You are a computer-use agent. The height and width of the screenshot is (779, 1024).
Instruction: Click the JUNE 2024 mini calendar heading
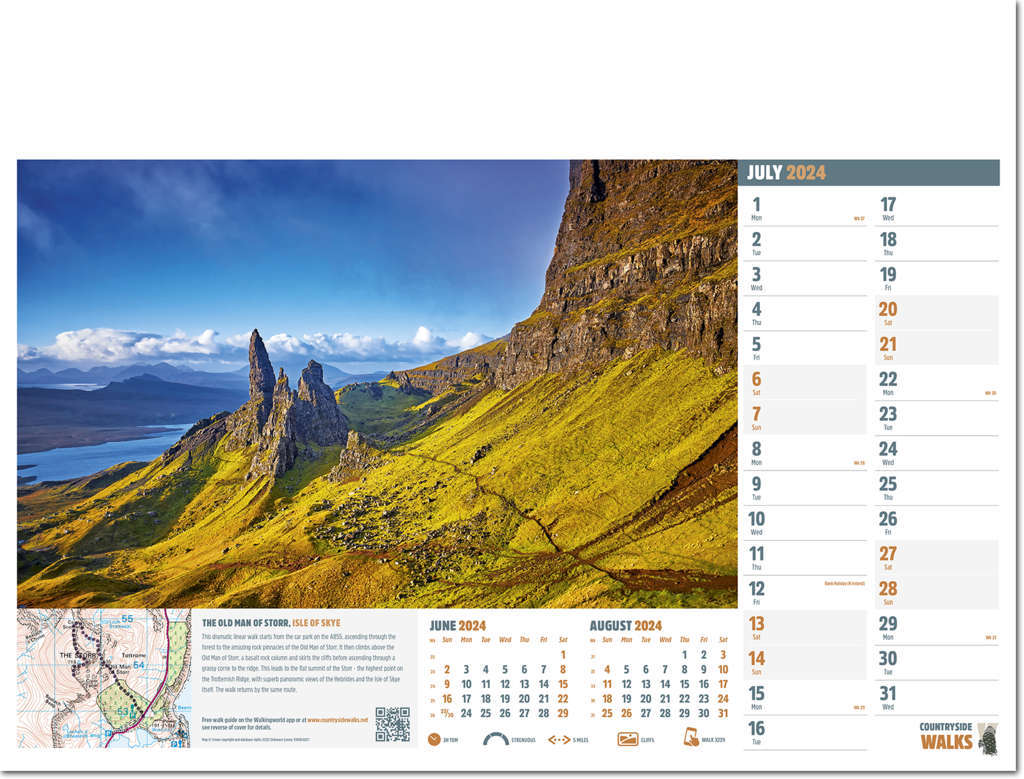(458, 626)
